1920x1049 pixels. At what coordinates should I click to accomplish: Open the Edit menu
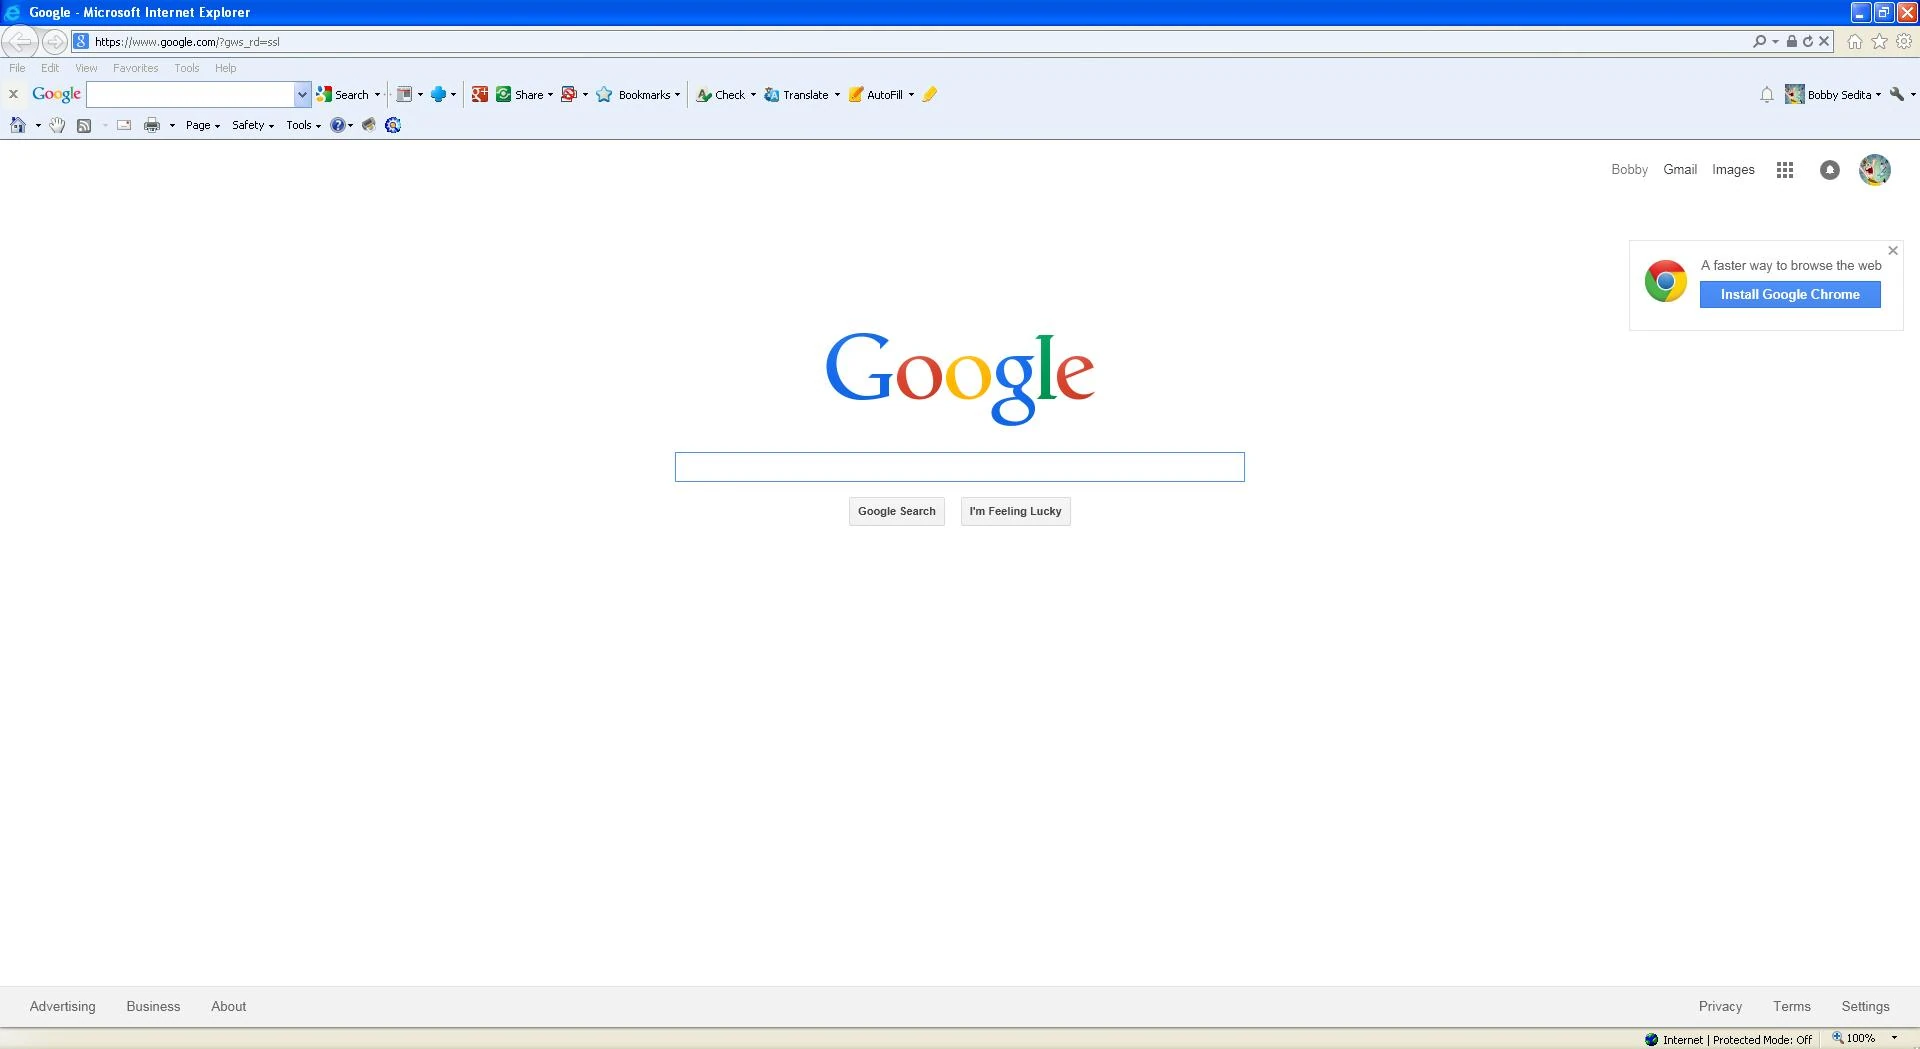(x=50, y=68)
